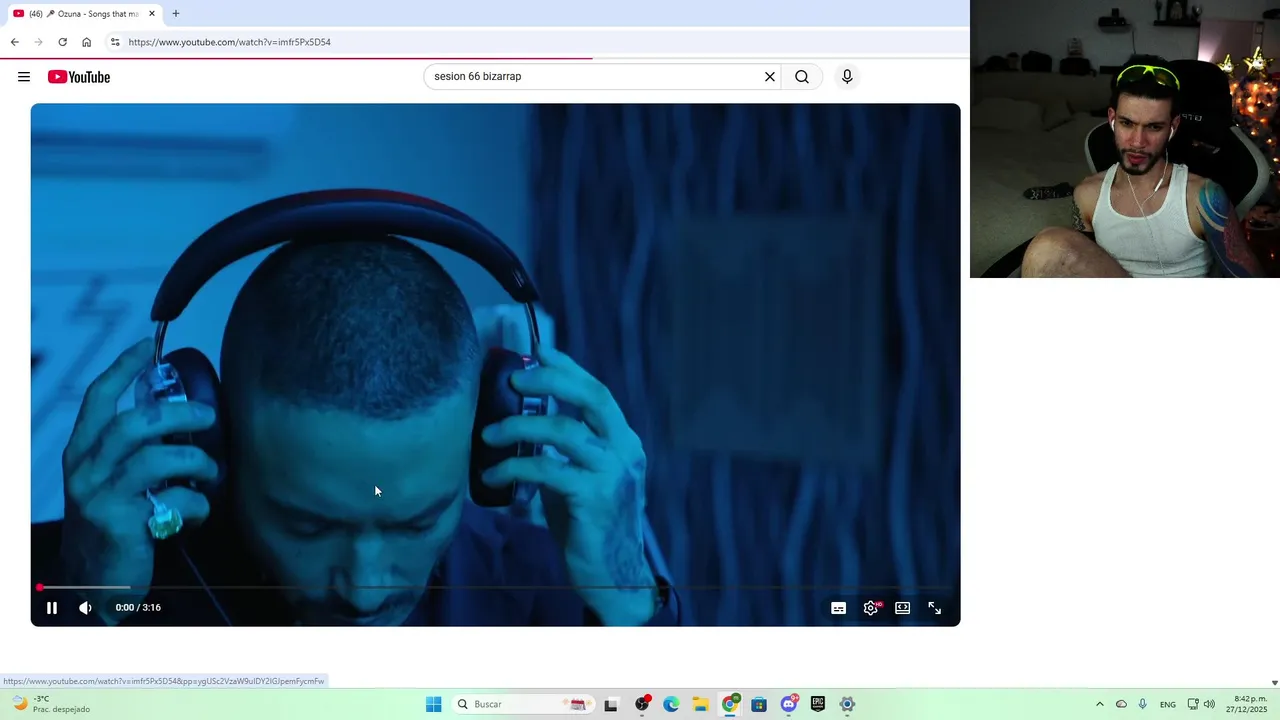Click the taskbar Buscar search field
The image size is (1280, 720).
tap(524, 704)
